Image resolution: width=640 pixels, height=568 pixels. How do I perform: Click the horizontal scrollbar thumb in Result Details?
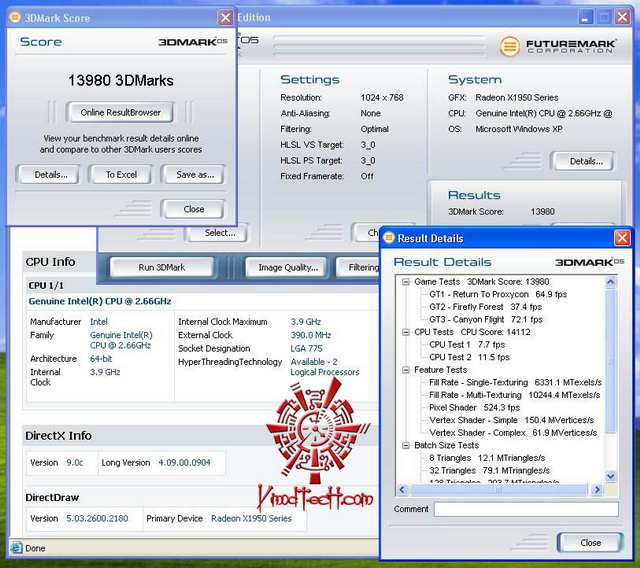coord(499,490)
